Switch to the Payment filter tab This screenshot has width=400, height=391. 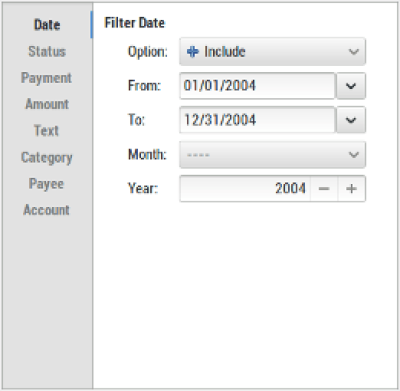pyautogui.click(x=46, y=78)
